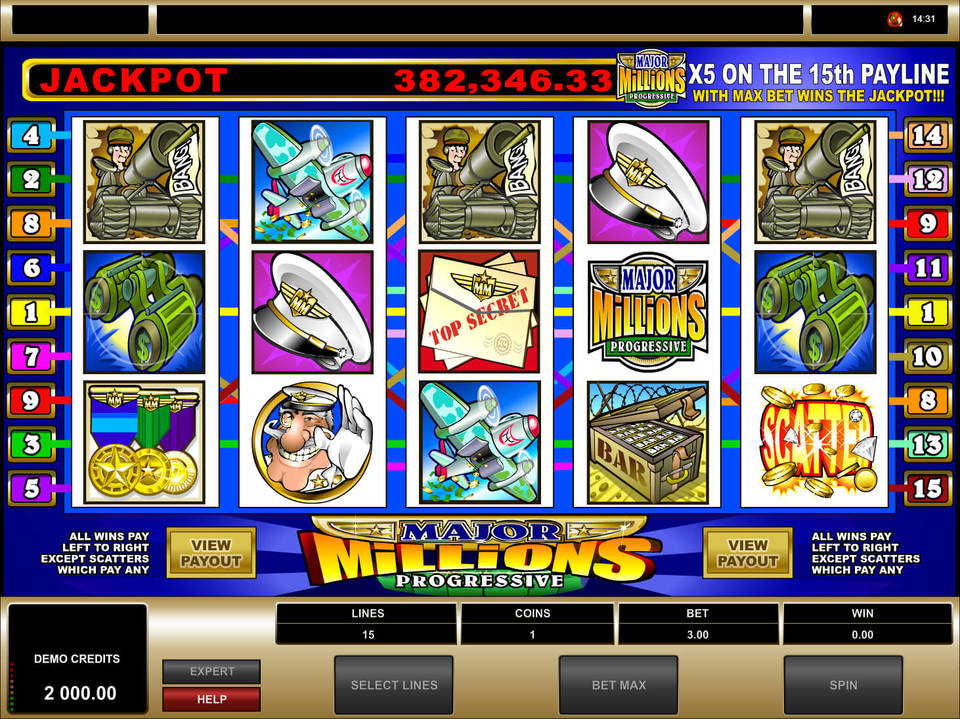
Task: Open the Select Lines control
Action: click(x=394, y=685)
